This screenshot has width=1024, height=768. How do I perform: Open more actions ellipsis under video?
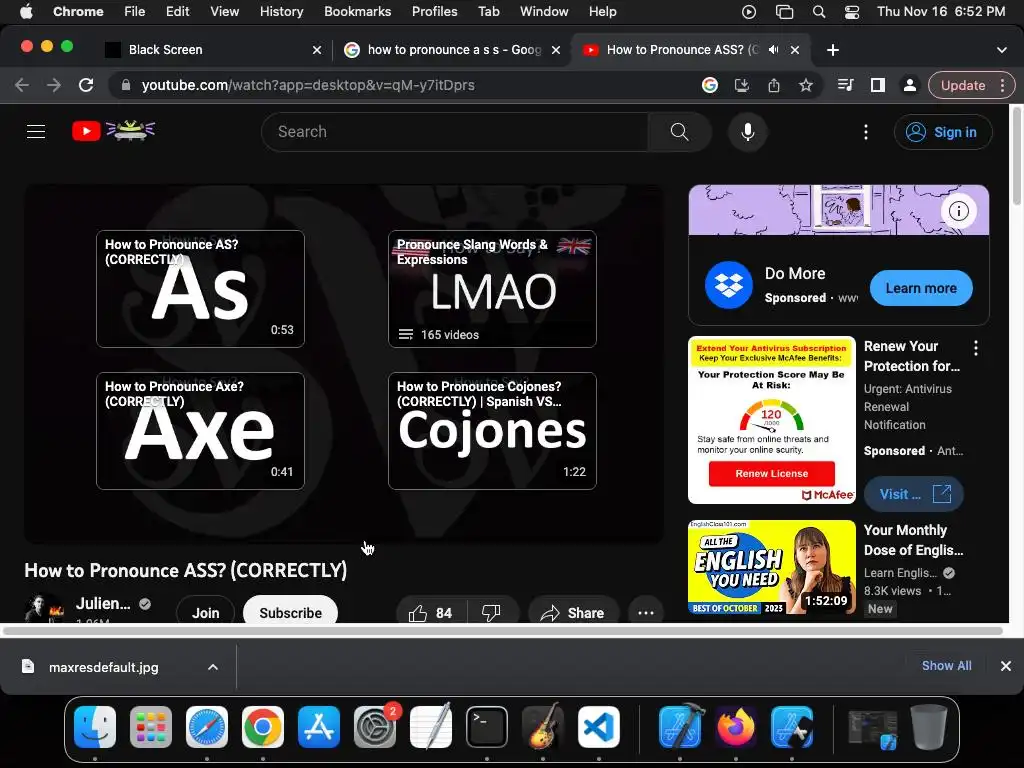(646, 613)
